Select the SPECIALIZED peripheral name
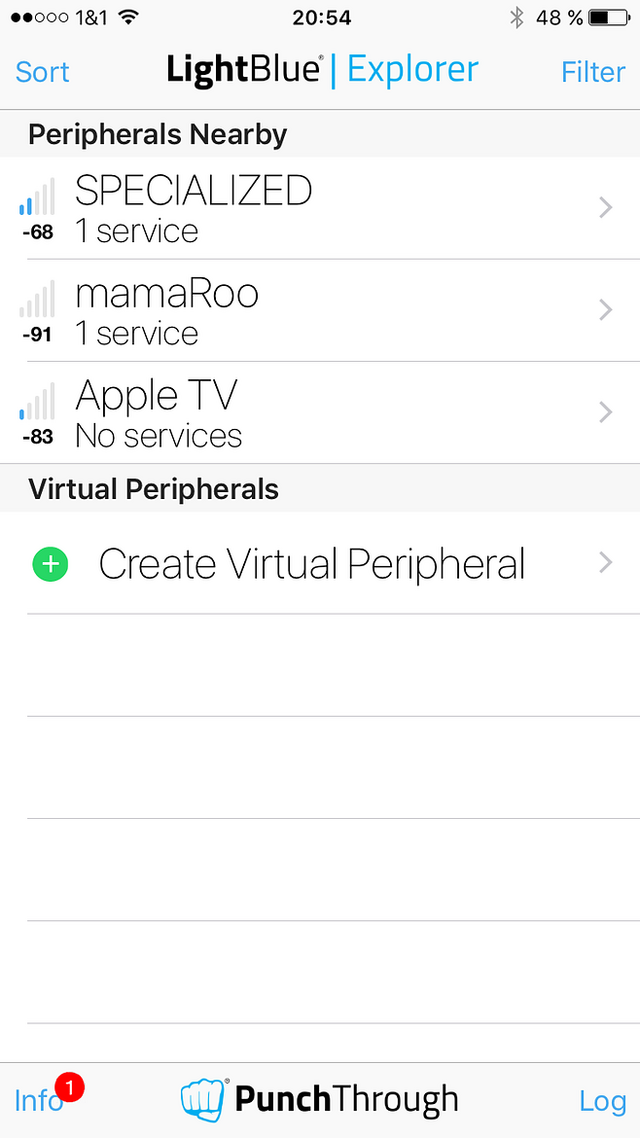Viewport: 640px width, 1138px height. 194,192
